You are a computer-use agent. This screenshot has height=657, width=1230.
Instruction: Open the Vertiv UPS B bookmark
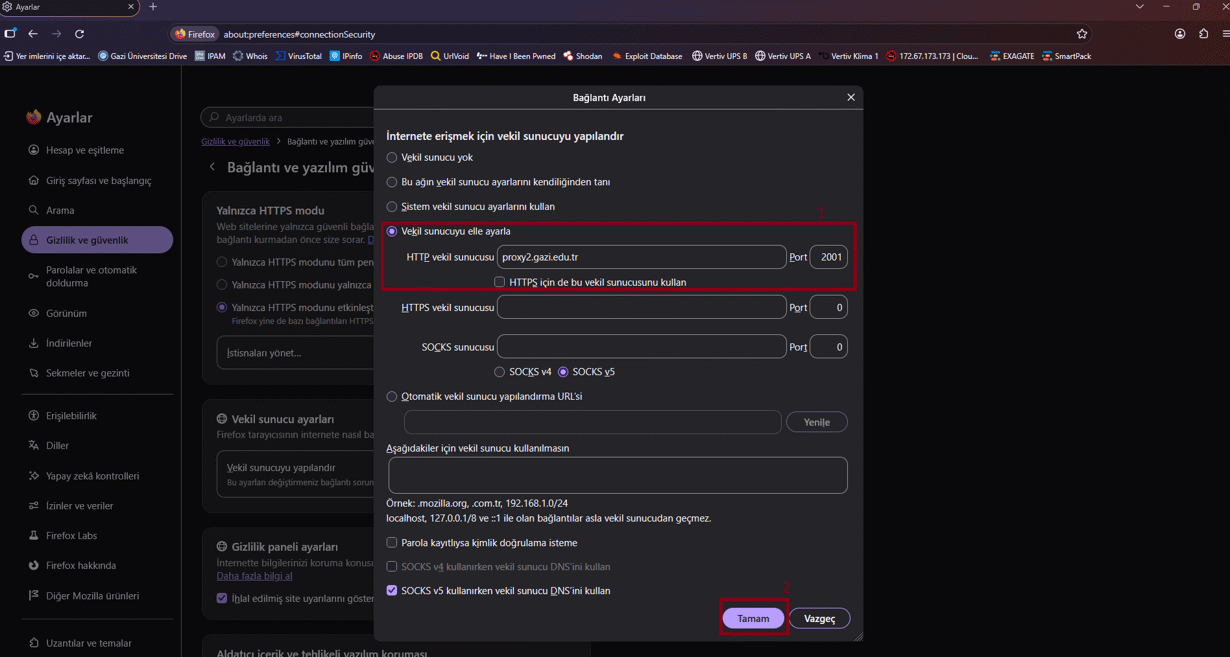click(x=720, y=56)
